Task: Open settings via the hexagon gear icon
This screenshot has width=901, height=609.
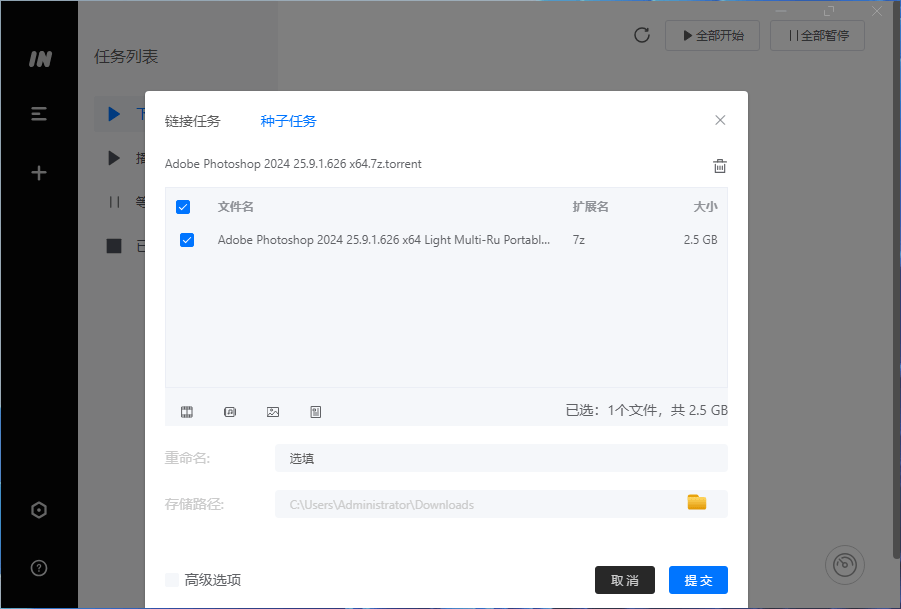Action: [x=38, y=510]
